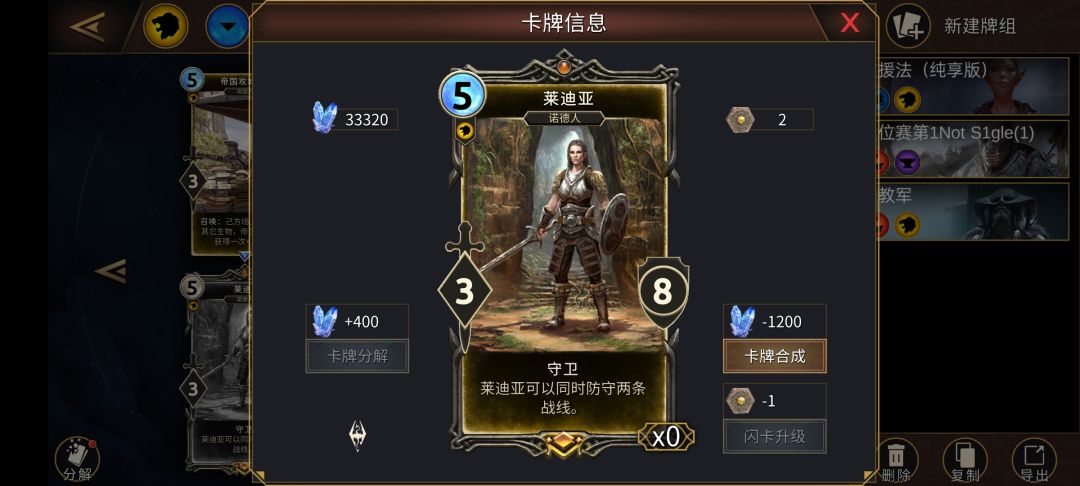Screen dimensions: 1080x486
Task: Tap the 新建牌组 new deck icon
Action: (x=908, y=25)
